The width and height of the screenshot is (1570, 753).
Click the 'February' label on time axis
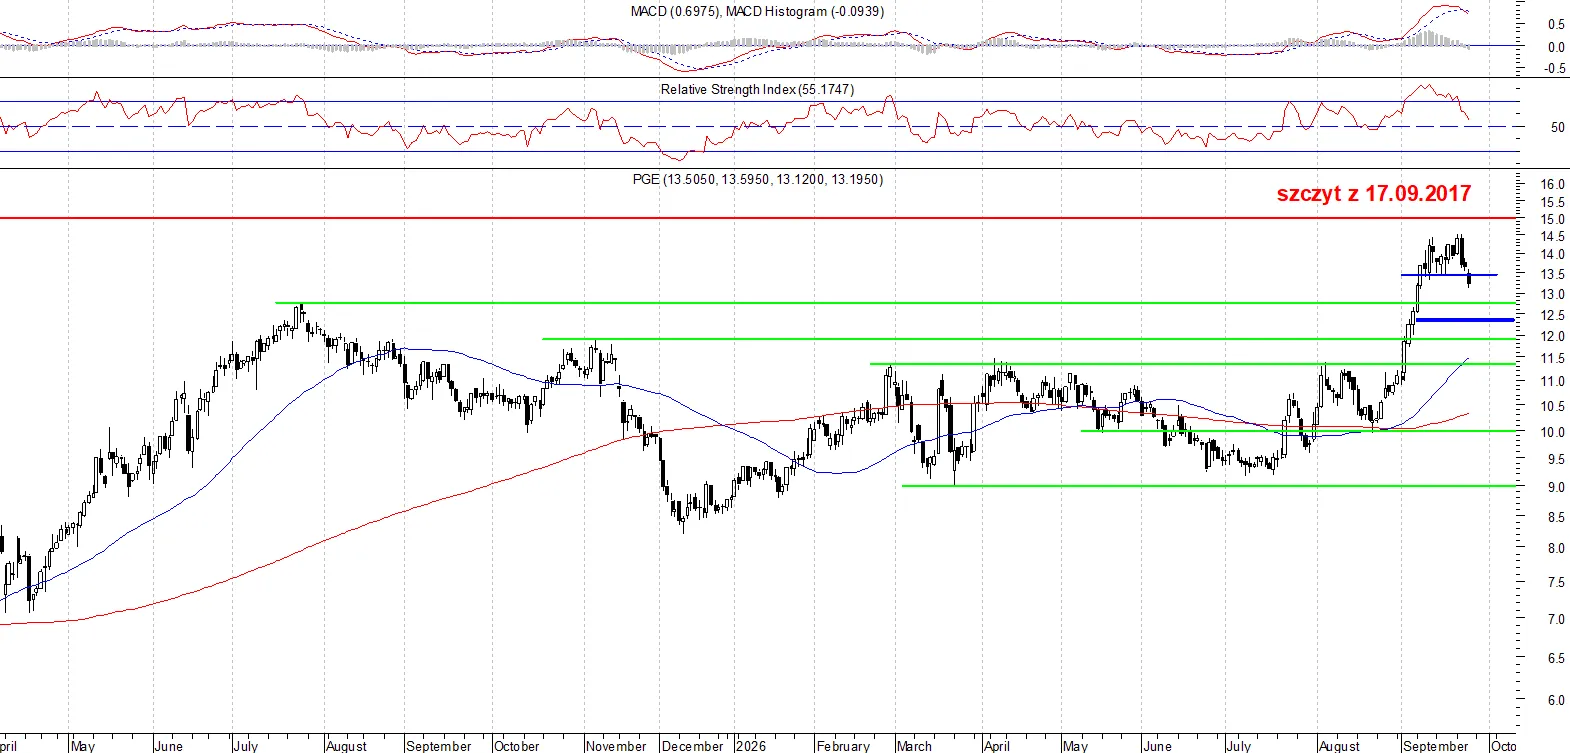[843, 746]
